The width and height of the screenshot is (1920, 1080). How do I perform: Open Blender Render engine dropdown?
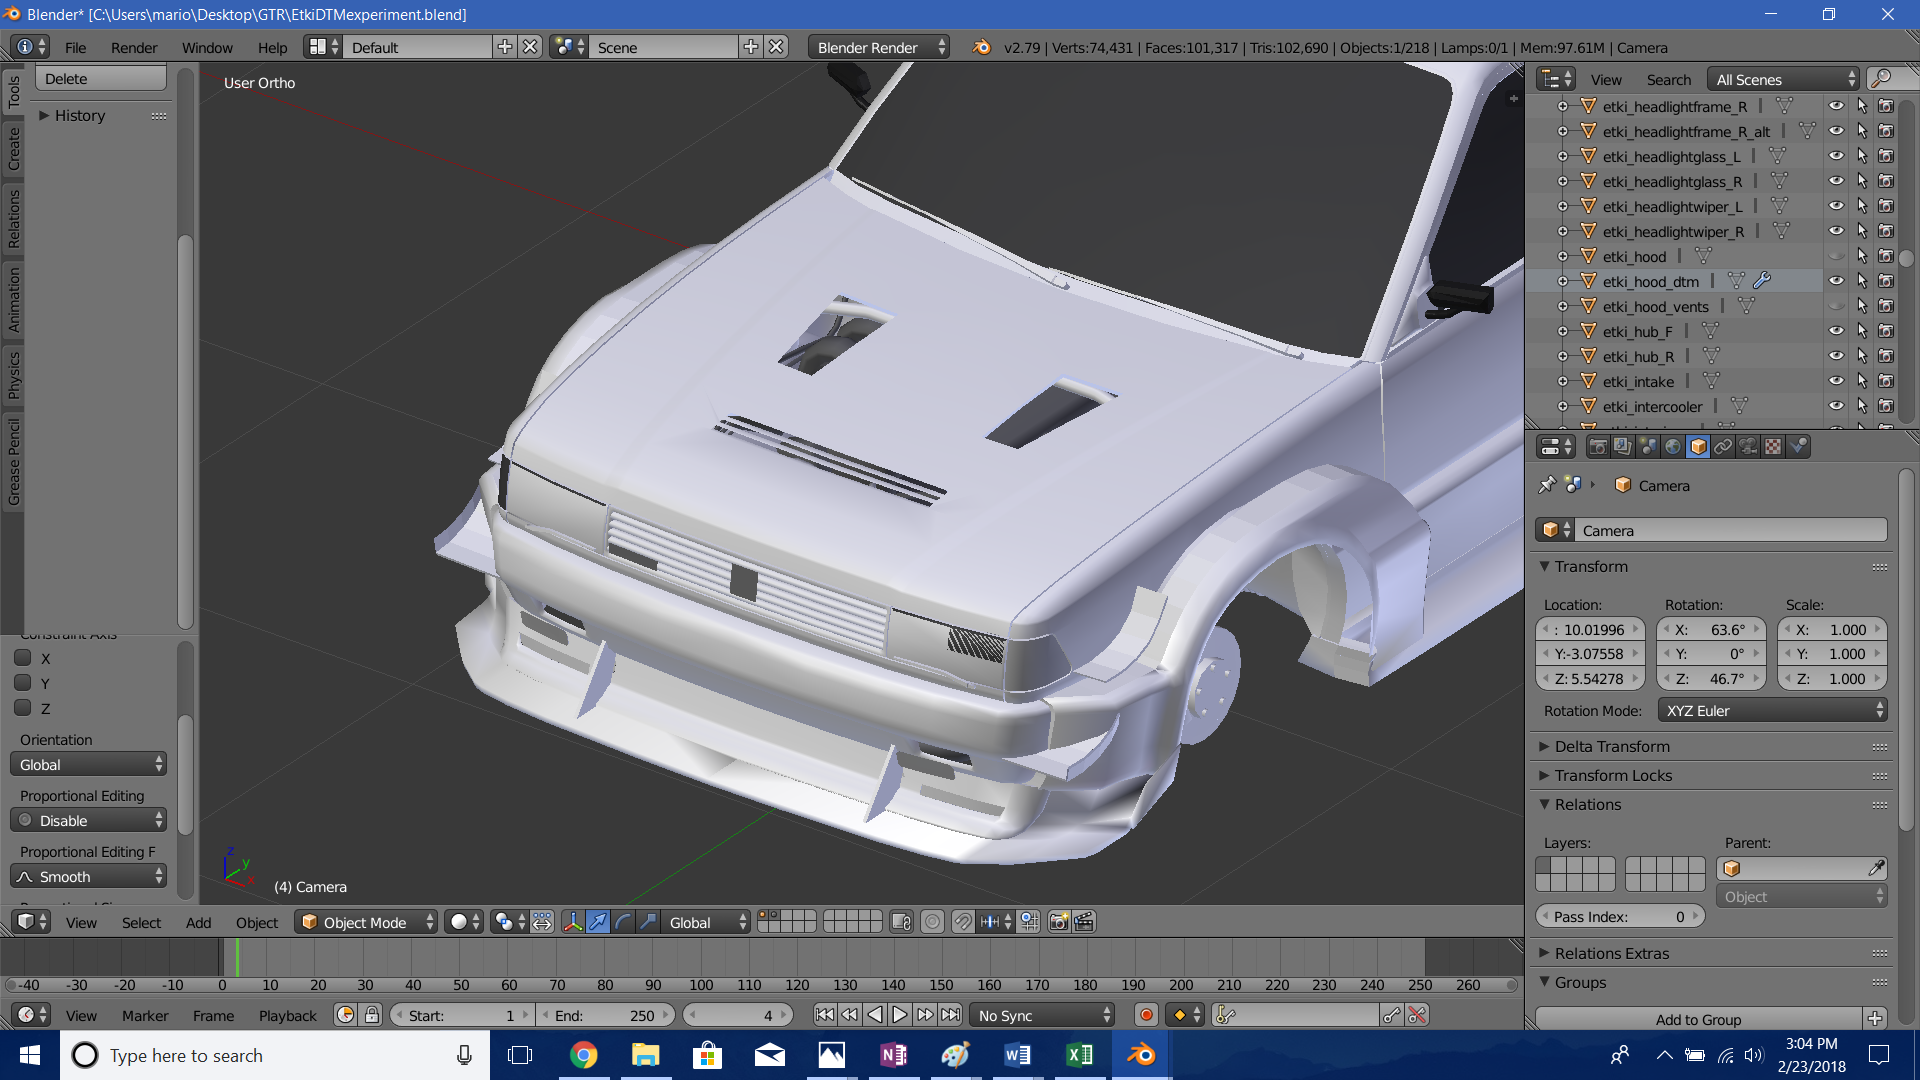(x=879, y=47)
